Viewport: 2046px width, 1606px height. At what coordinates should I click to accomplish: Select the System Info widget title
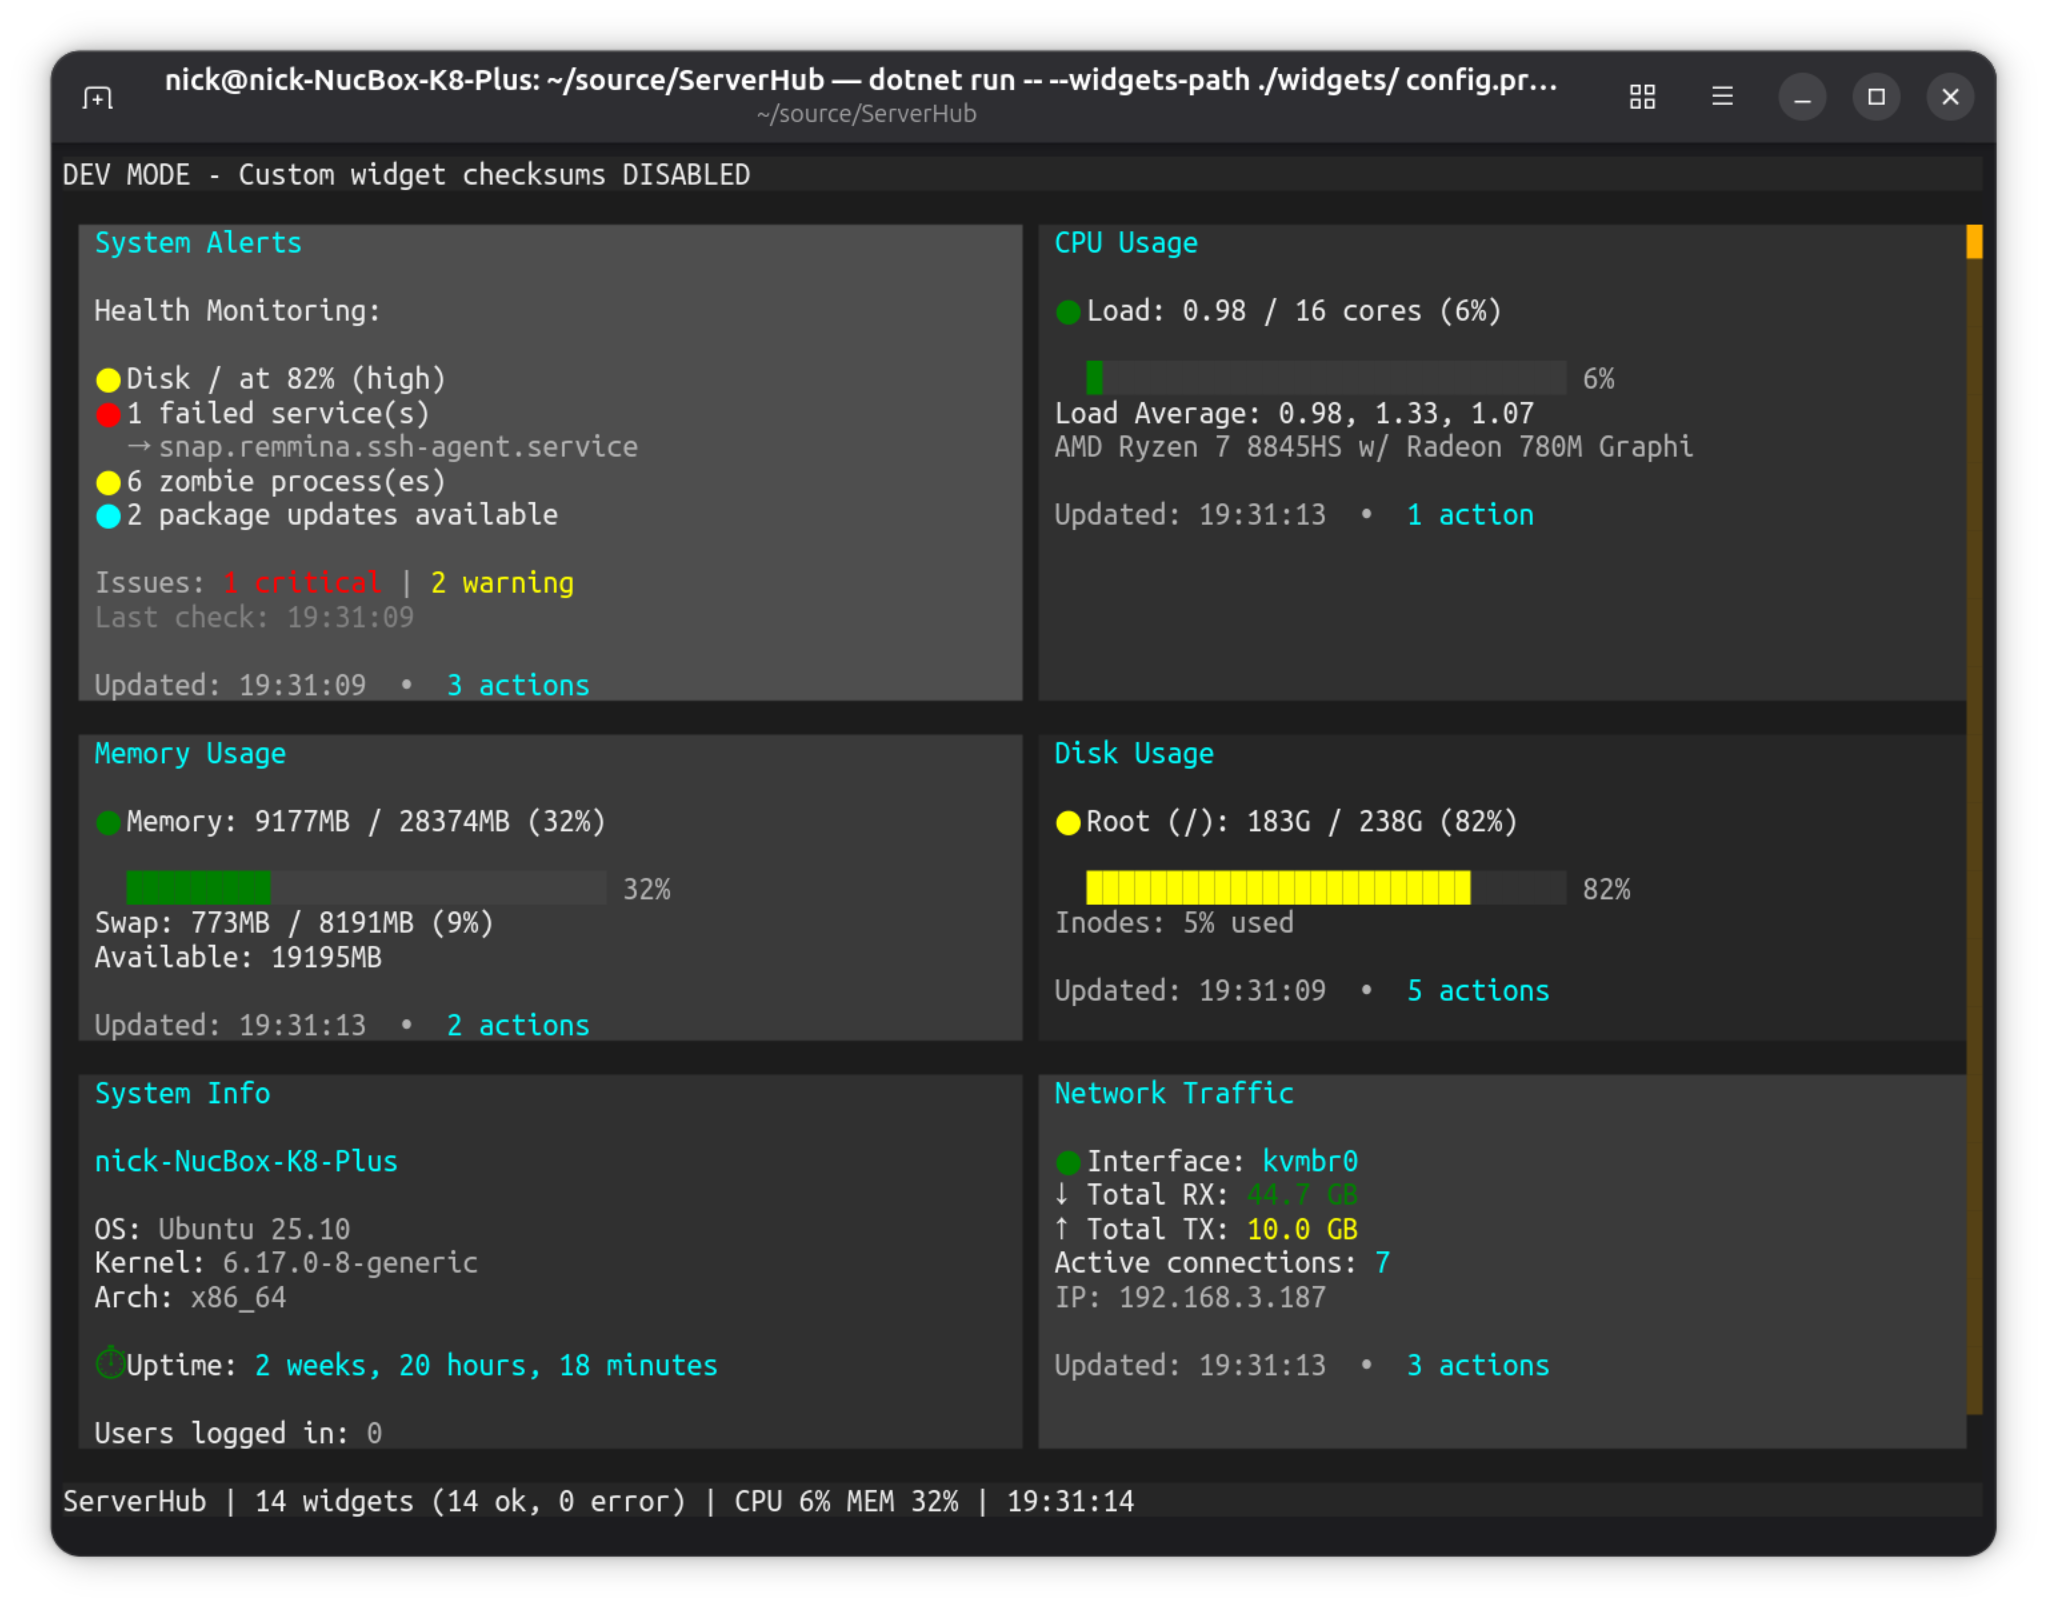182,1094
